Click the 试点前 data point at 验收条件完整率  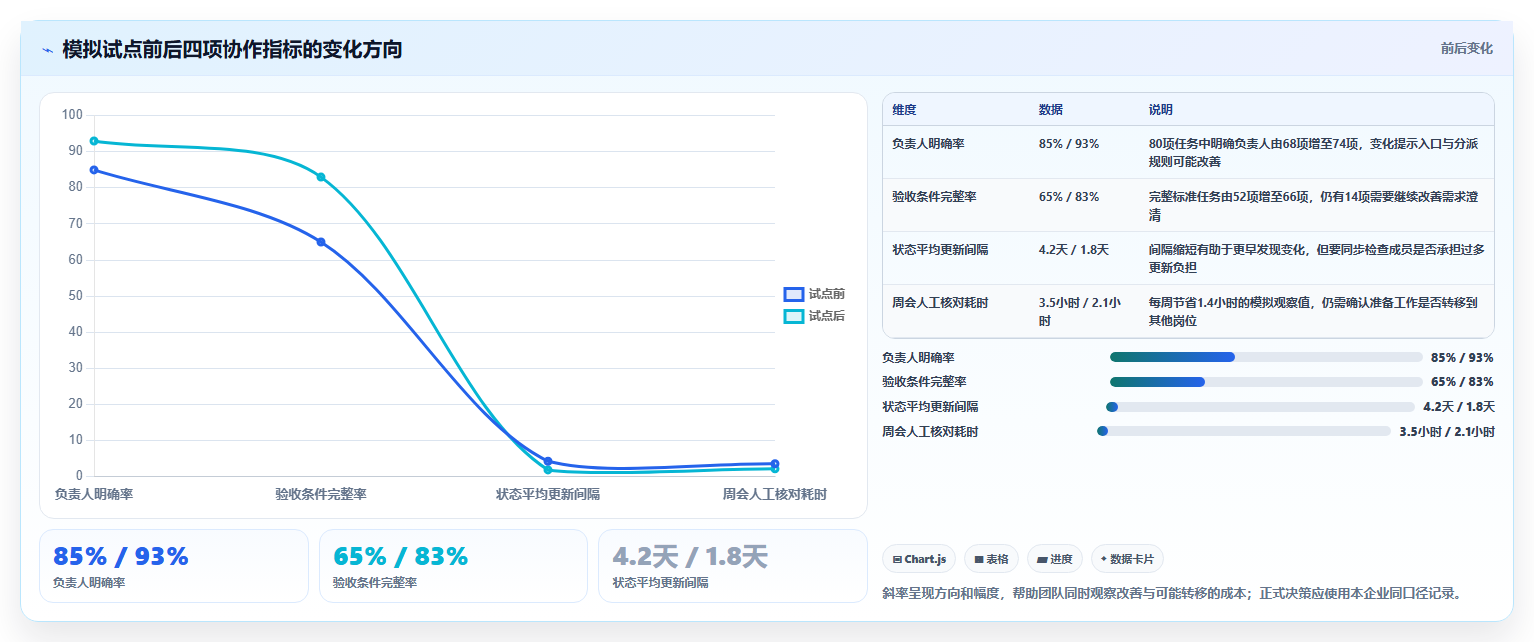pyautogui.click(x=321, y=242)
